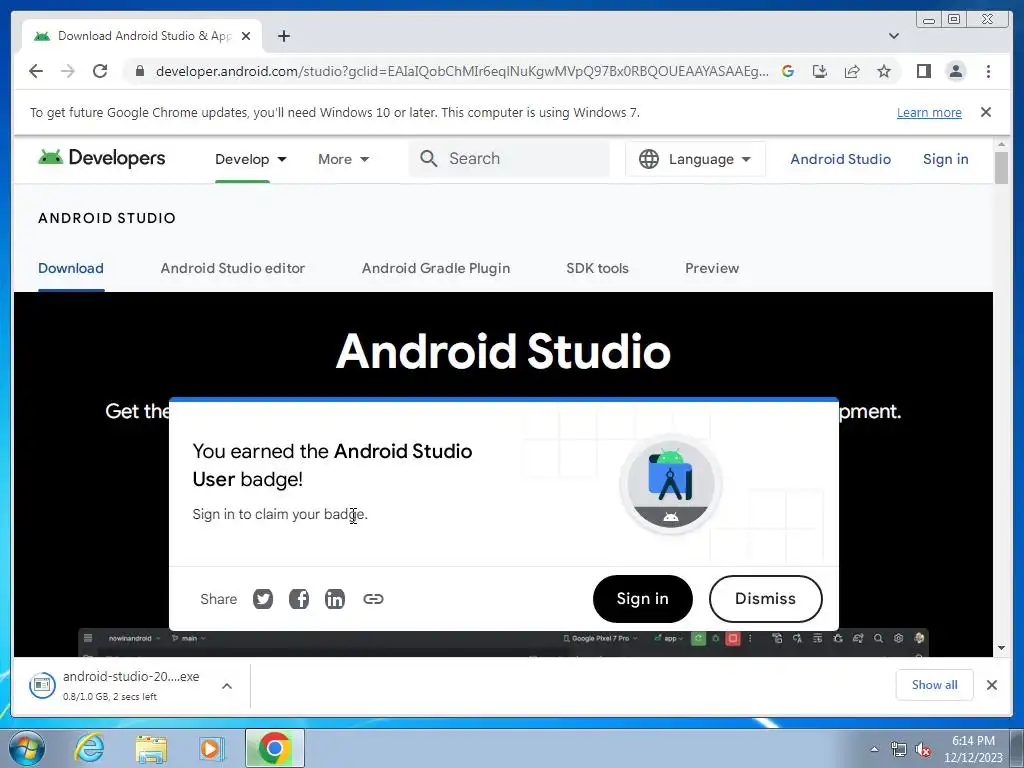
Task: Share the badge on Twitter
Action: [263, 599]
